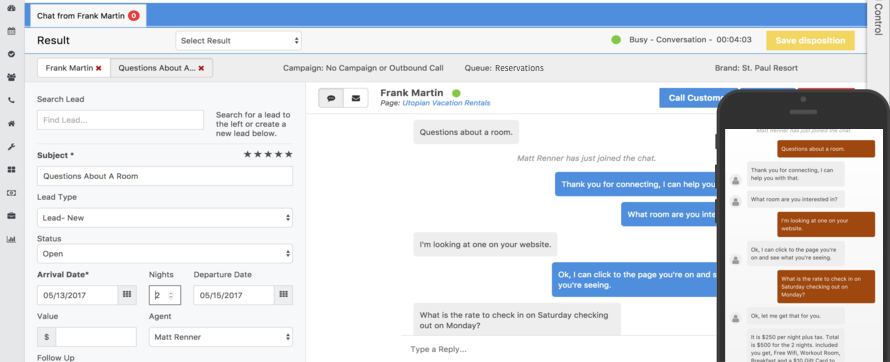
Task: Click green online dot next to Frank Martin
Action: pos(456,93)
